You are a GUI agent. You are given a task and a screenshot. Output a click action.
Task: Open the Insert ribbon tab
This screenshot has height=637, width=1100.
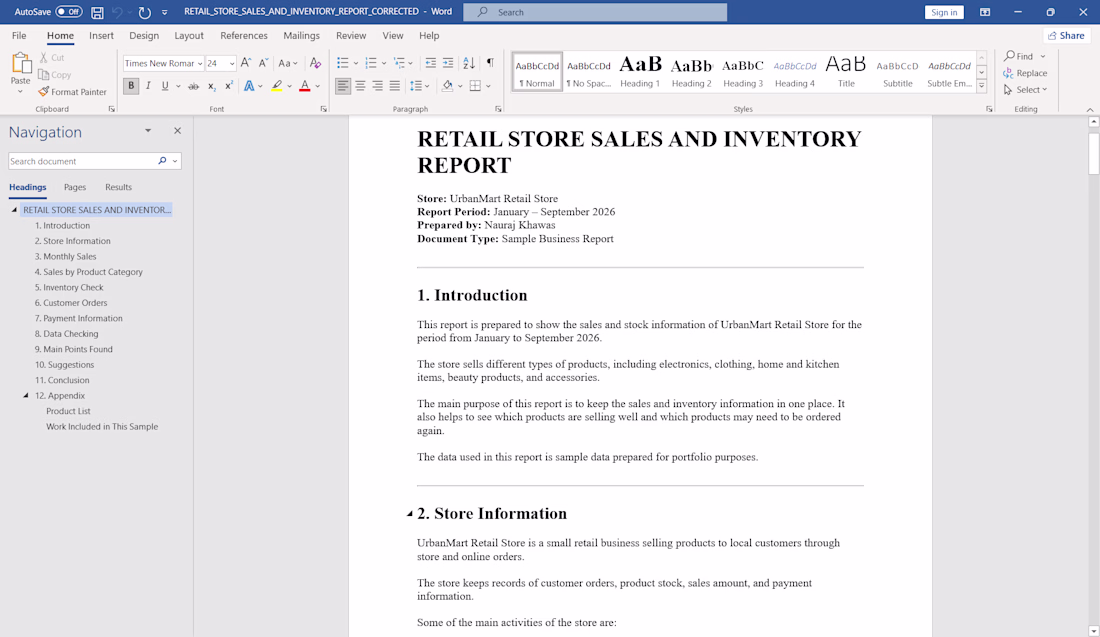(101, 36)
